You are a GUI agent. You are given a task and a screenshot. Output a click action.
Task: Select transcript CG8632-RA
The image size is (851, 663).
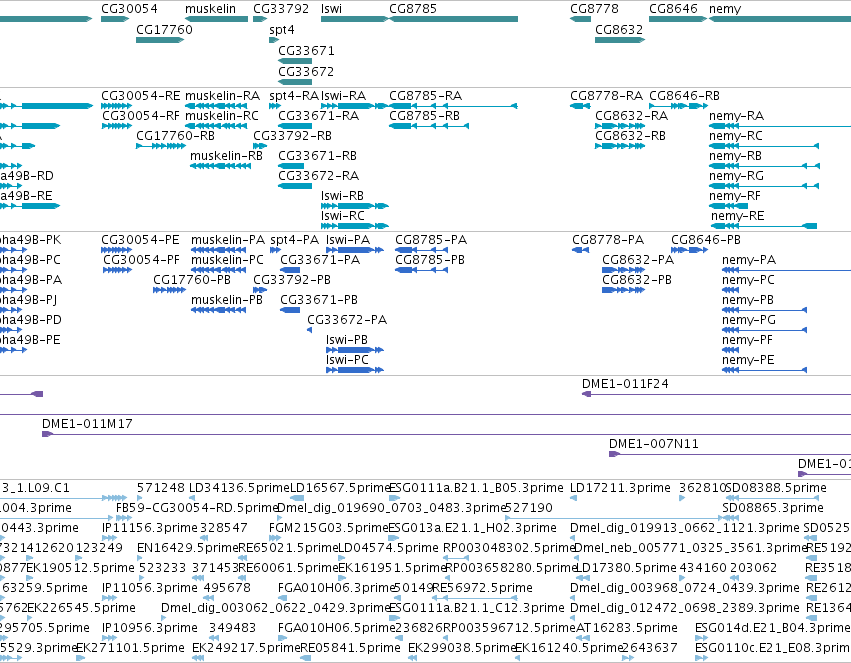(x=631, y=116)
